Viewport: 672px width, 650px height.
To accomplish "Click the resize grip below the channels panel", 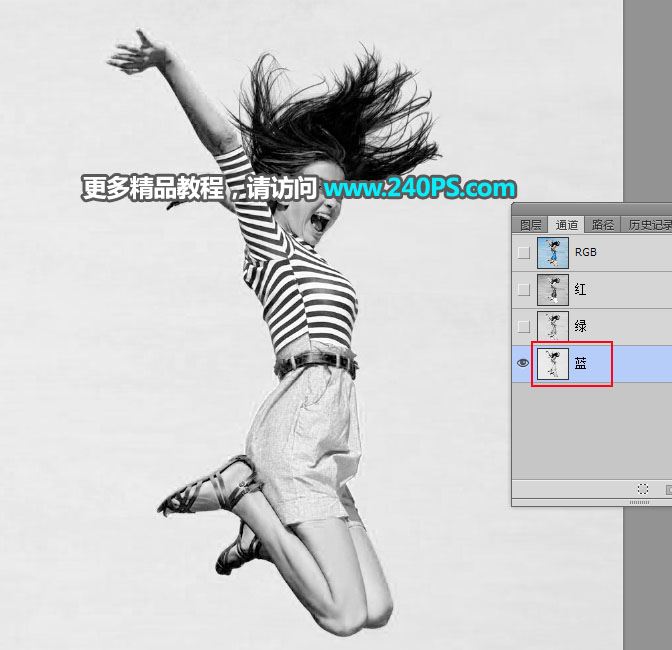I will click(x=640, y=503).
